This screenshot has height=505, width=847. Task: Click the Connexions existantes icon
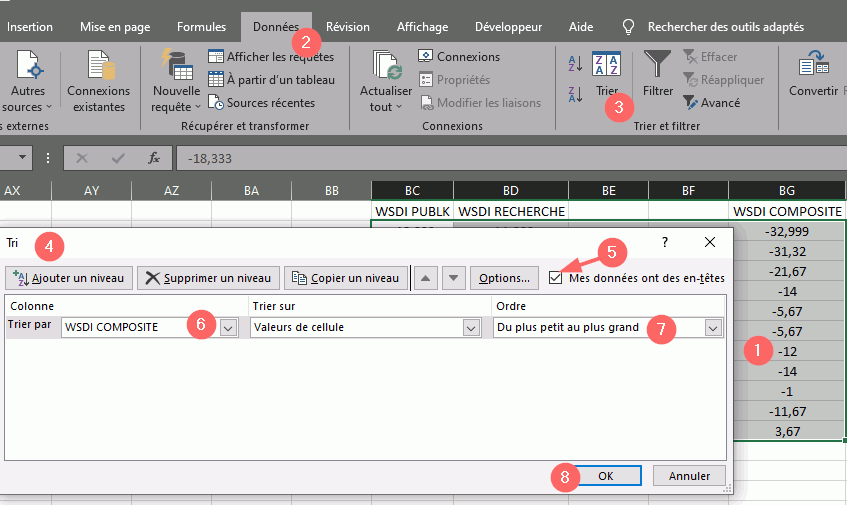pyautogui.click(x=99, y=66)
